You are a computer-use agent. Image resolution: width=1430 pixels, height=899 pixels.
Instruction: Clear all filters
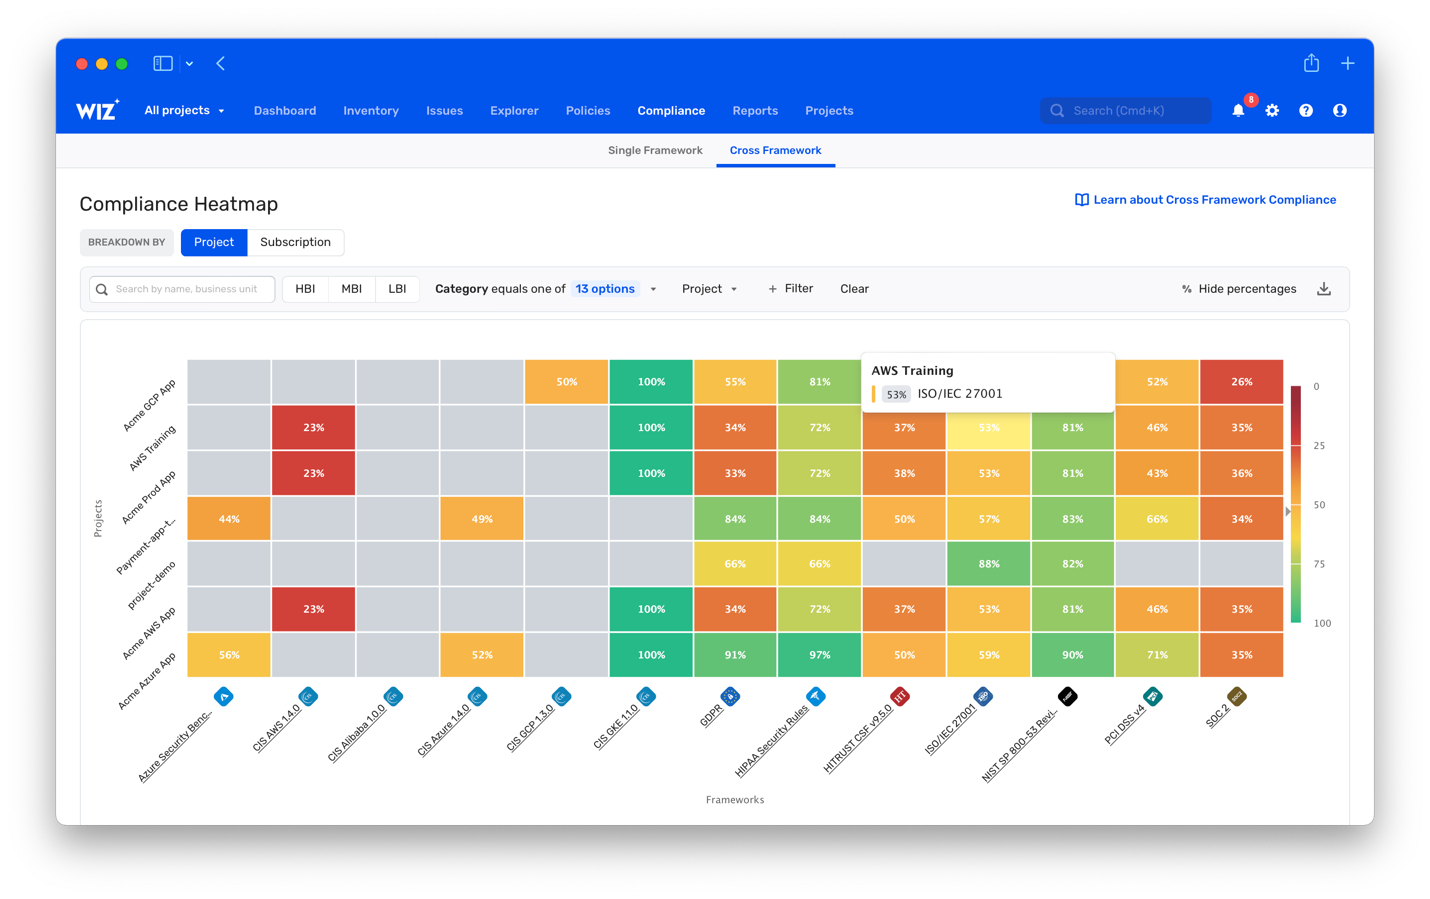(x=854, y=289)
